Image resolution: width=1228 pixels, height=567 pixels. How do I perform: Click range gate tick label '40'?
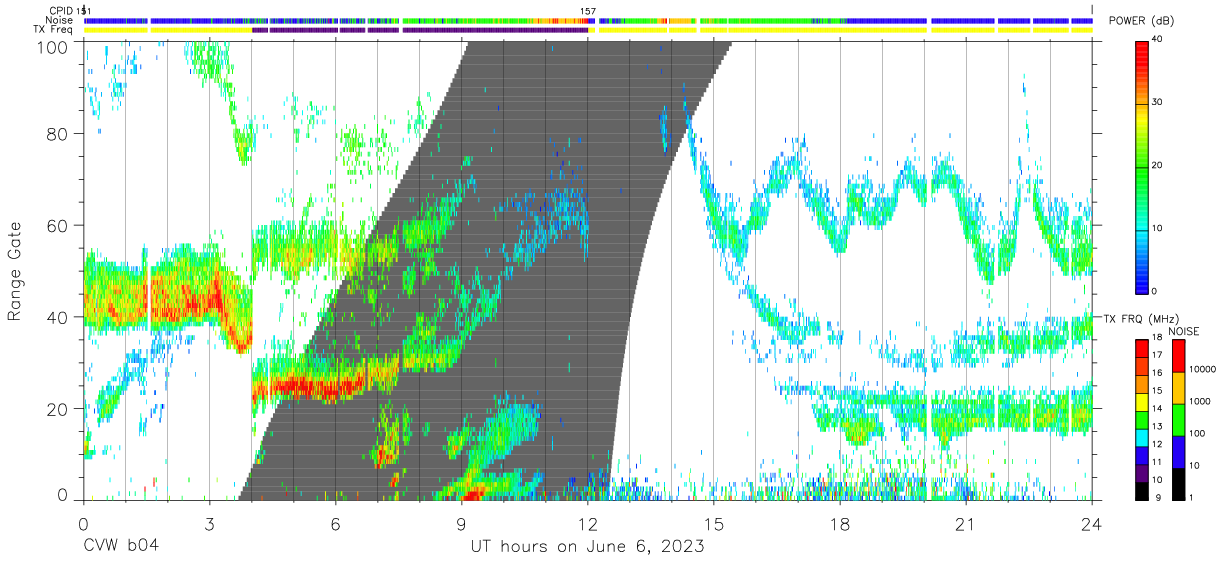[x=58, y=317]
